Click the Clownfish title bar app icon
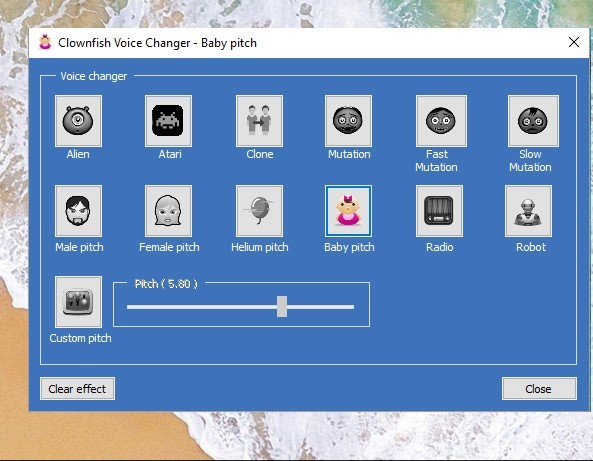Screen dimensions: 593x461 [x=45, y=42]
